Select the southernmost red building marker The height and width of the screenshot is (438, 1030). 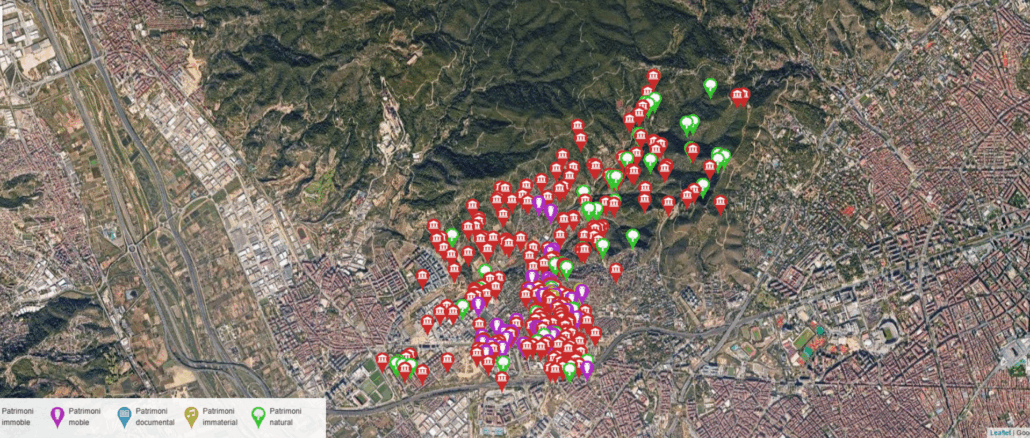click(502, 379)
